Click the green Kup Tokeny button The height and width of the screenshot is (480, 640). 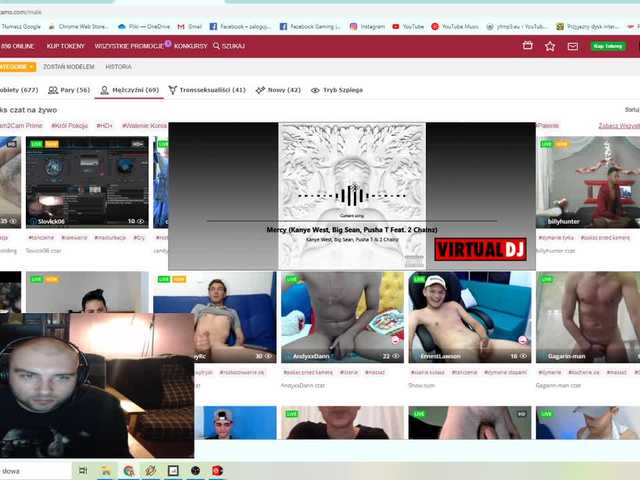click(x=608, y=46)
